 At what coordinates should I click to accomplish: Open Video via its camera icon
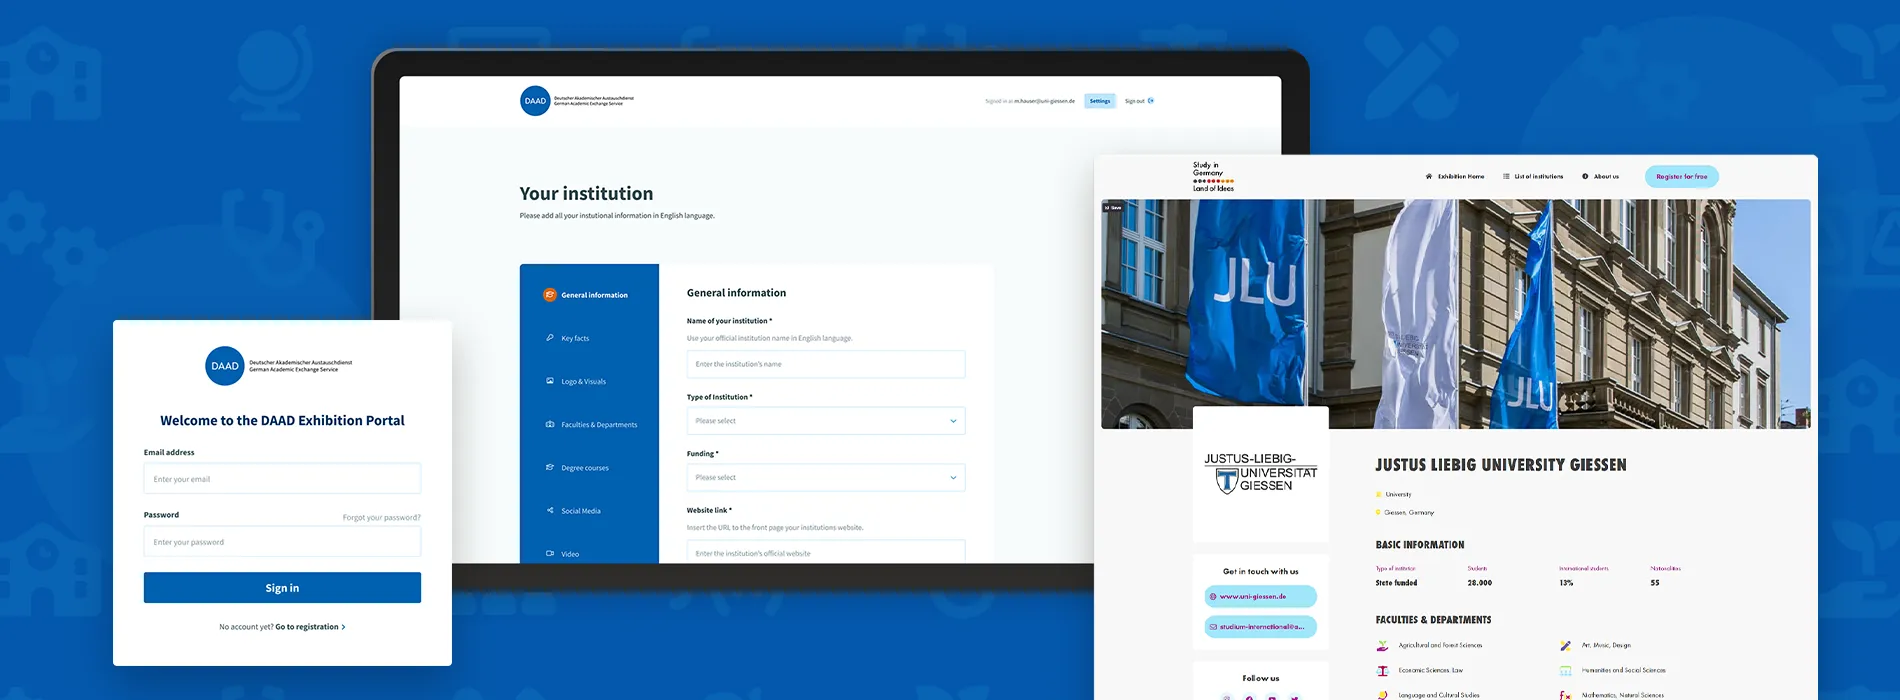[550, 553]
